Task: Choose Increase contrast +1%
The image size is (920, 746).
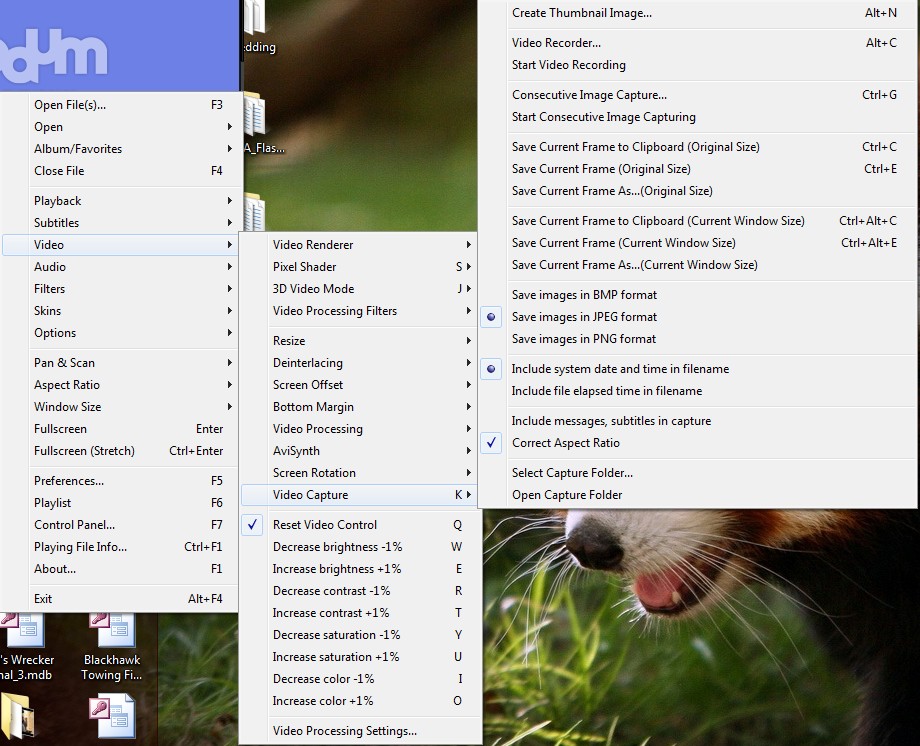Action: click(359, 613)
